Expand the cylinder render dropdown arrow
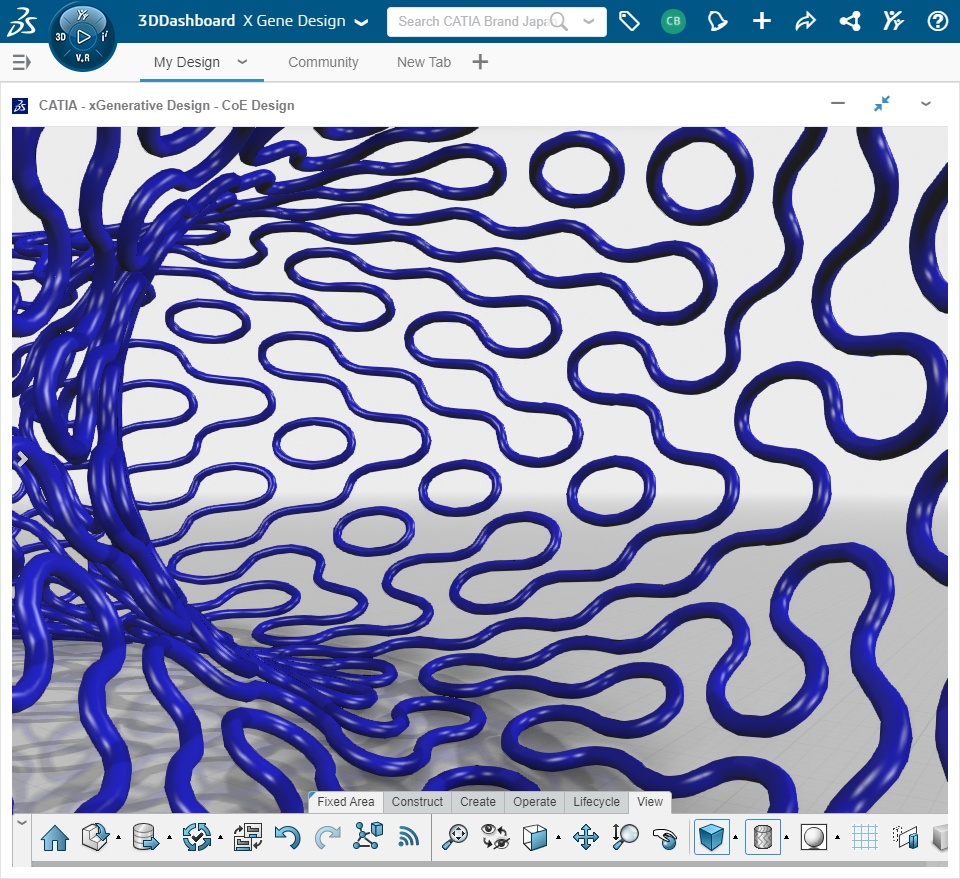The height and width of the screenshot is (879, 960). click(786, 837)
